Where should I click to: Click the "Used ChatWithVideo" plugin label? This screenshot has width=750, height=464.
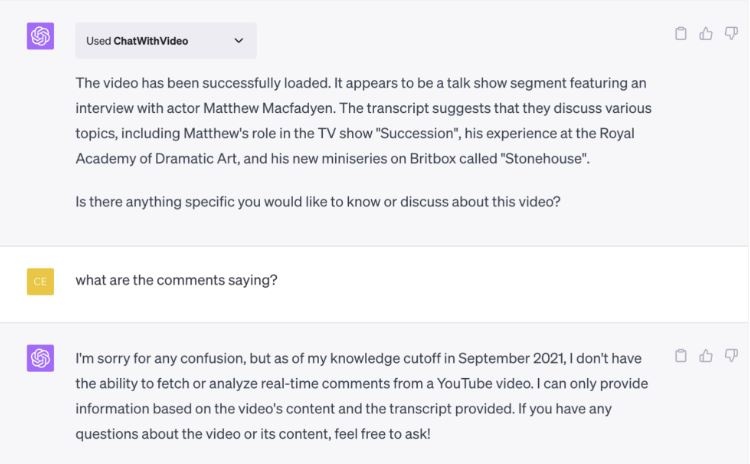tap(137, 41)
